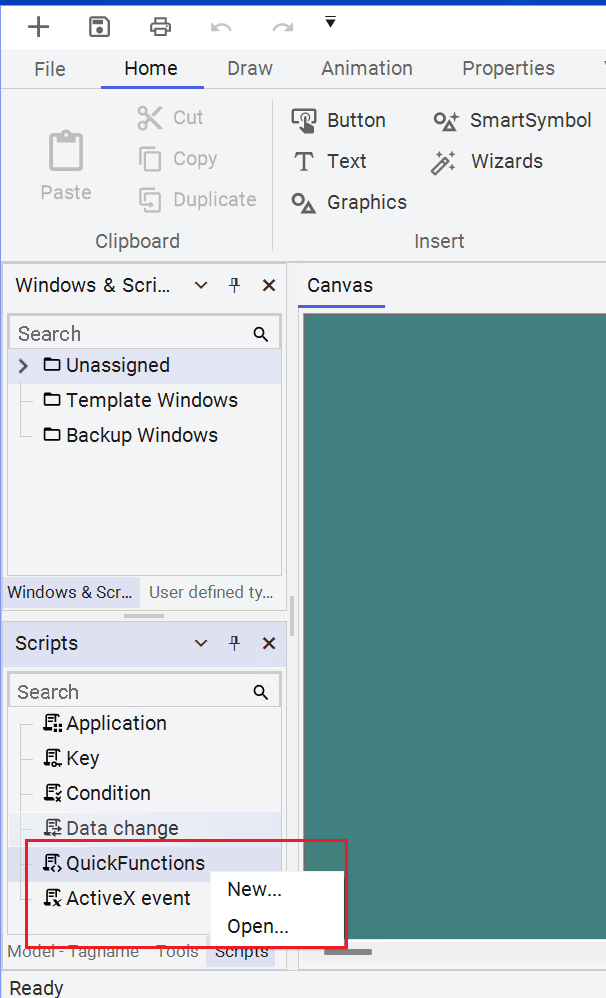Insert a Button element

point(339,120)
